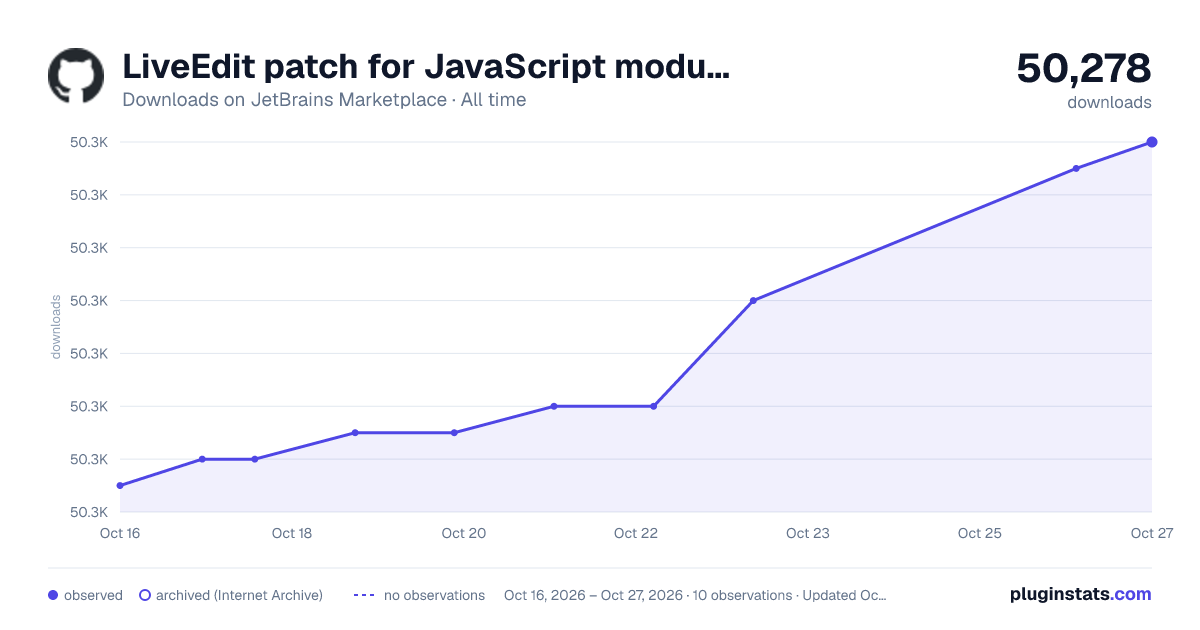The image size is (1200, 630).
Task: Click the 50,278 downloads total
Action: pyautogui.click(x=1084, y=68)
